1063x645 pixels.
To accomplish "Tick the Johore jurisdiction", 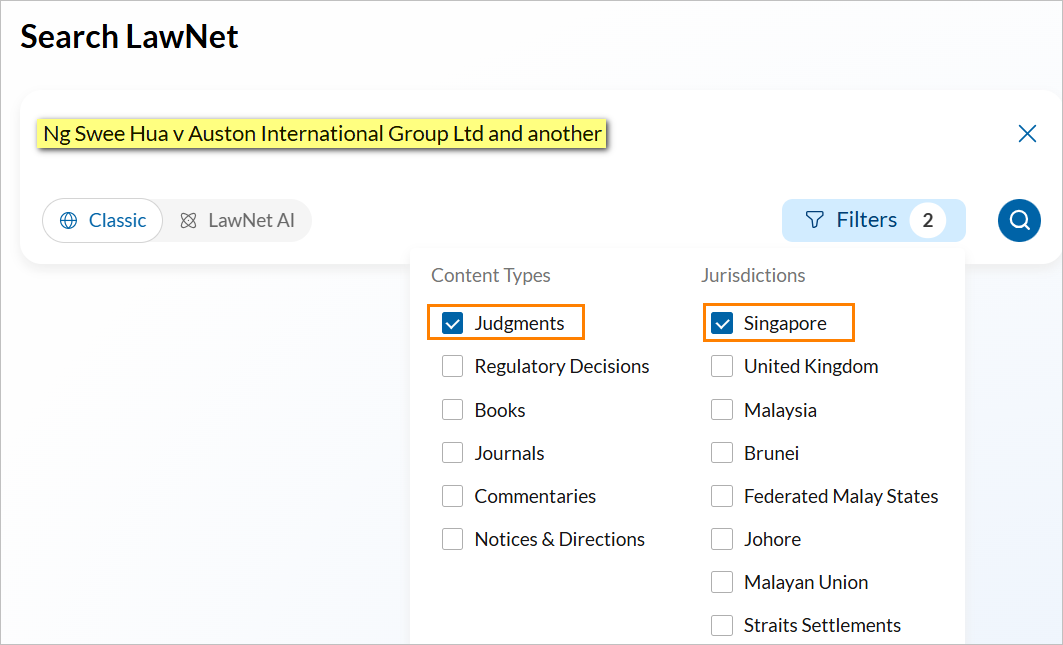I will coord(722,539).
